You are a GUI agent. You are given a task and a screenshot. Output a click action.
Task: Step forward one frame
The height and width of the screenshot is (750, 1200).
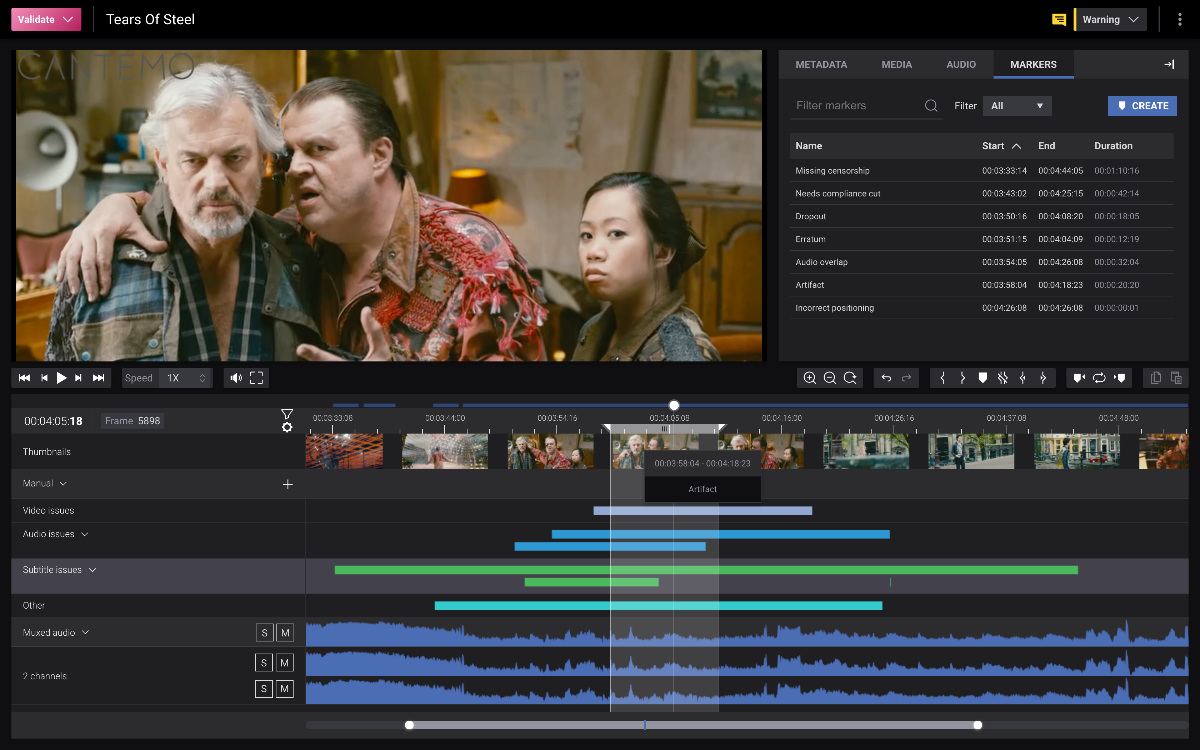(x=79, y=378)
